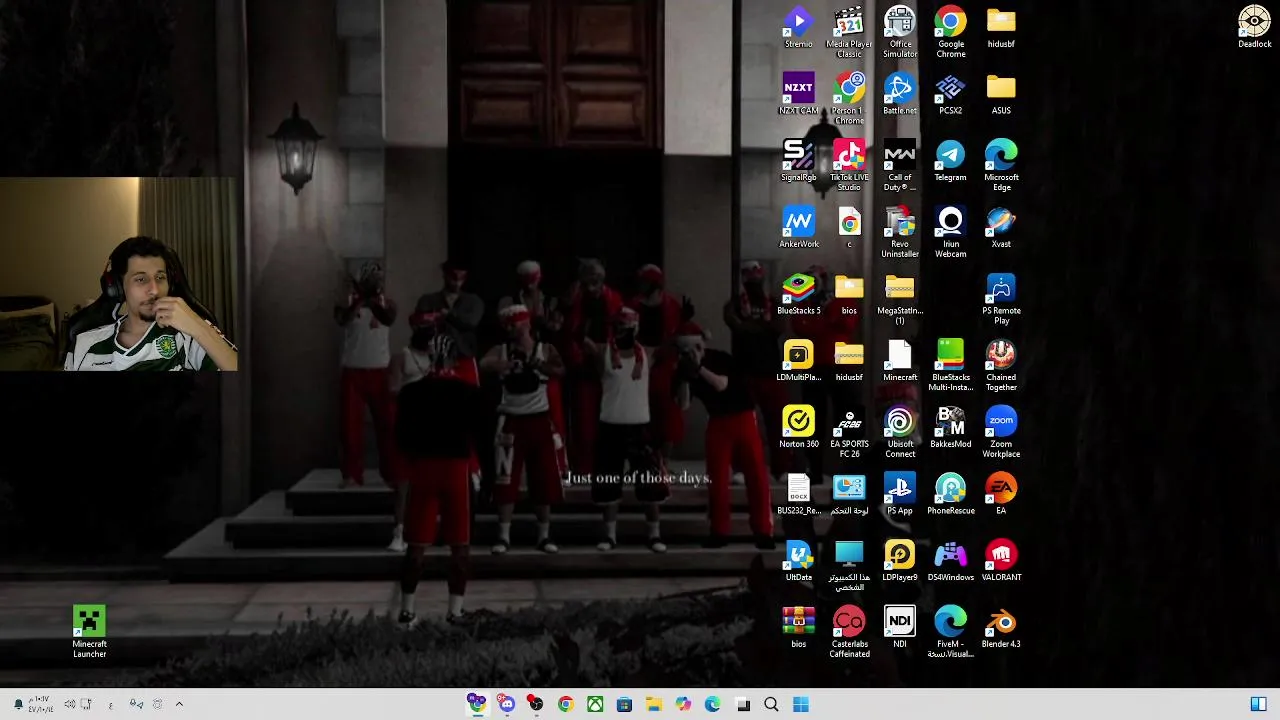
Task: Open the Deadlock desktop shortcut
Action: [x=1254, y=28]
